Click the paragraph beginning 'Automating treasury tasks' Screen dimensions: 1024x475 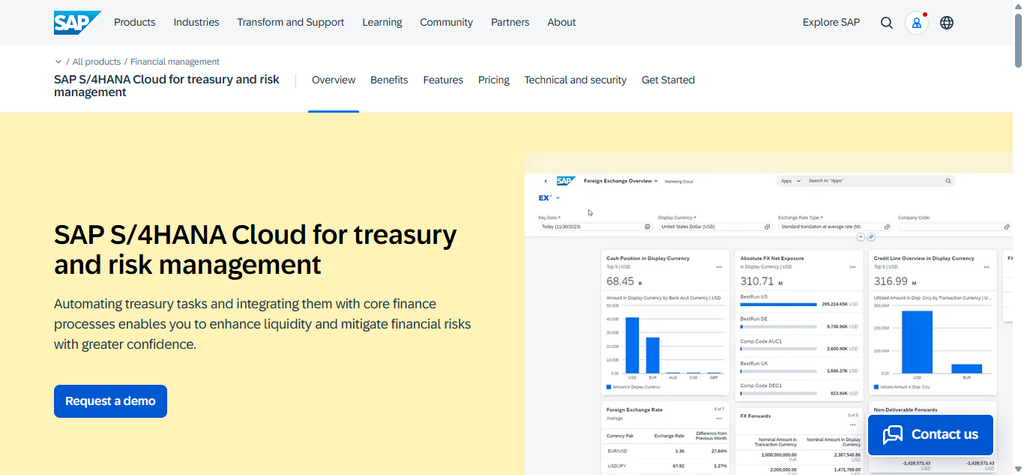tap(263, 324)
